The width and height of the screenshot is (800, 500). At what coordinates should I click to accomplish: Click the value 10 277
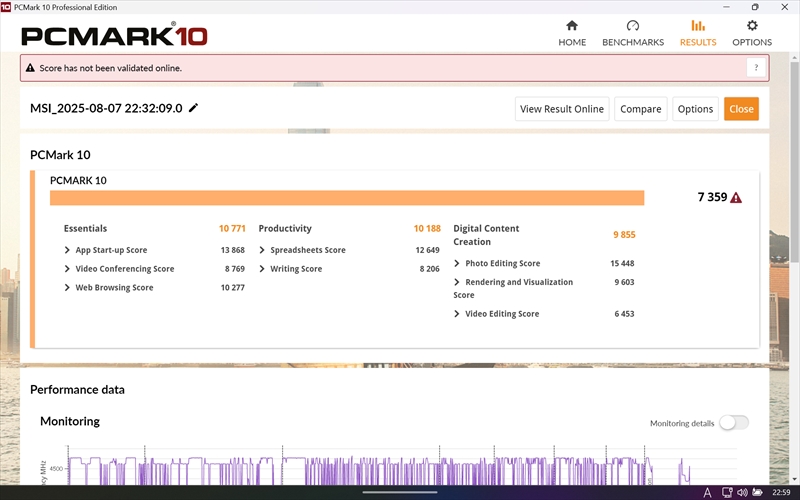233,288
